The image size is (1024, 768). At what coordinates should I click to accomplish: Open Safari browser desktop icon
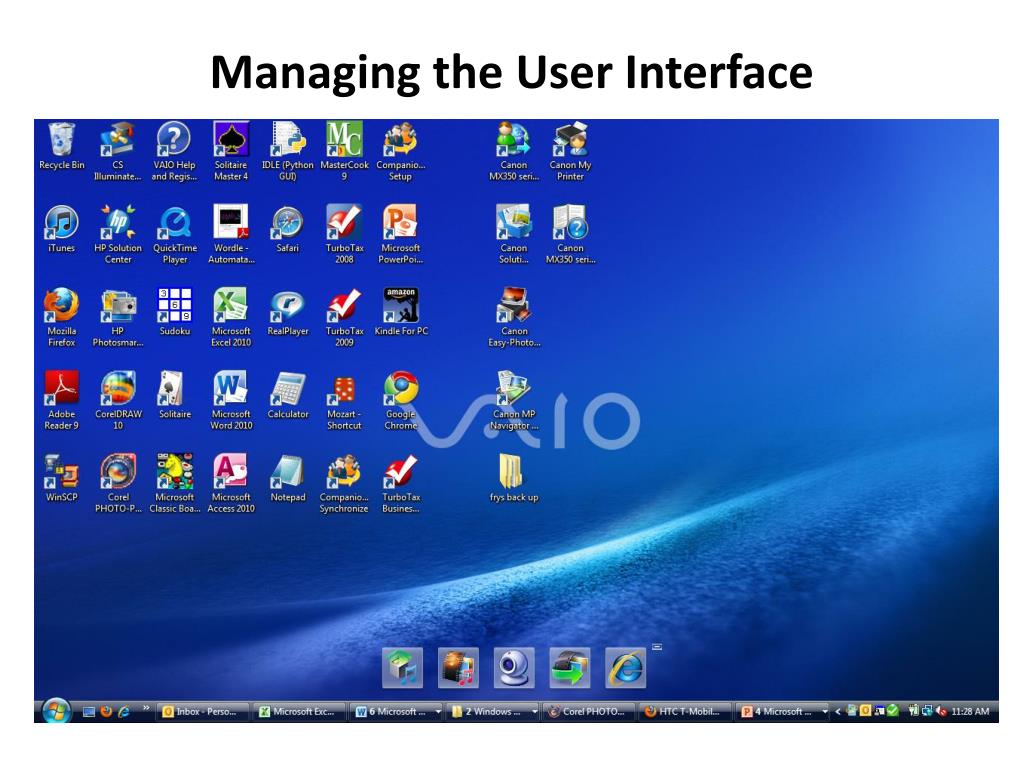point(287,229)
